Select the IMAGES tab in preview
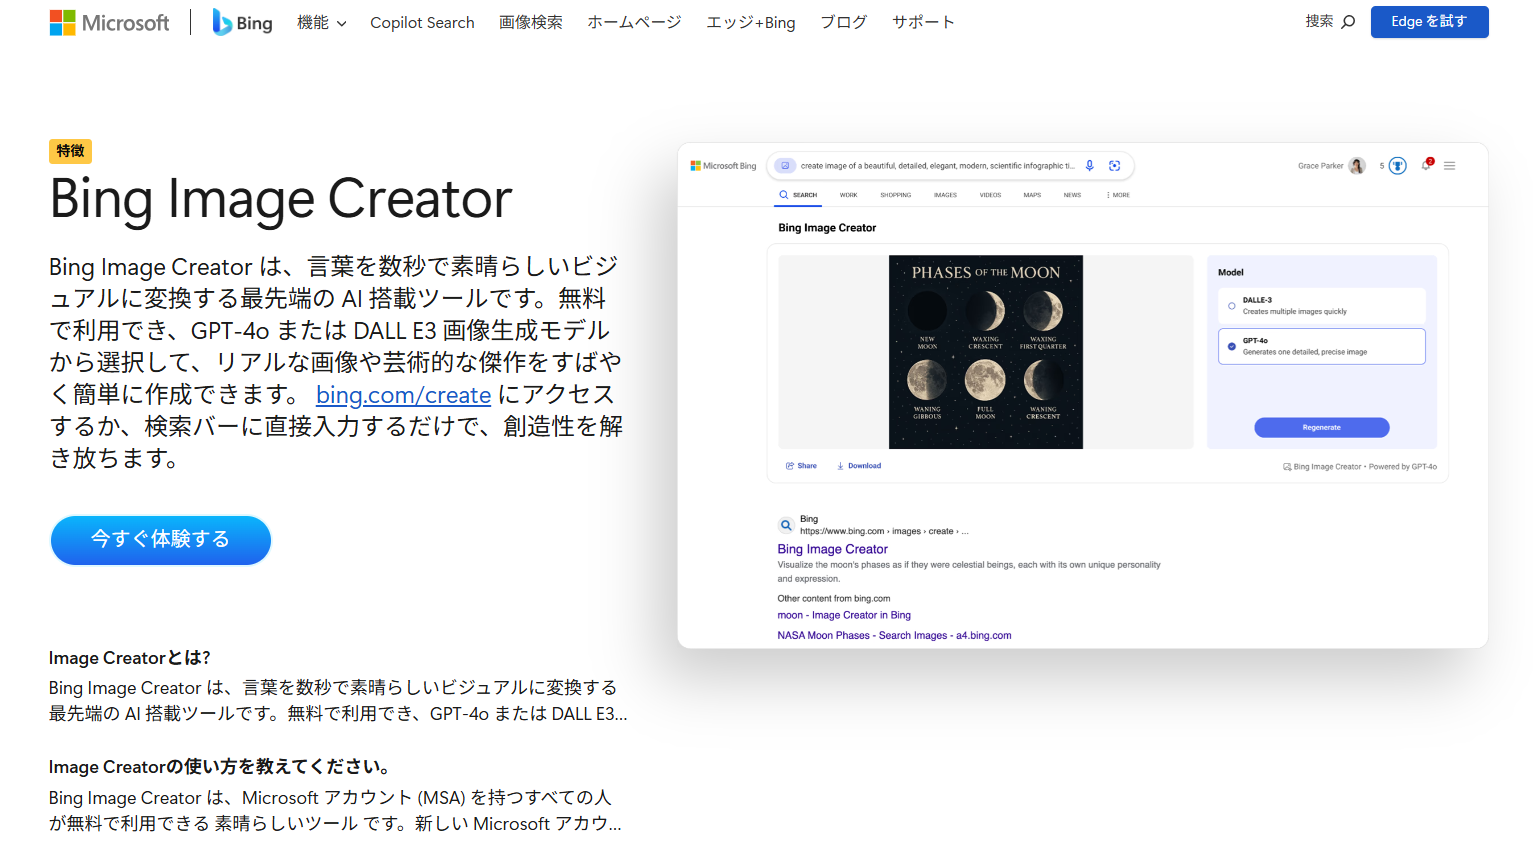The width and height of the screenshot is (1533, 854). click(x=946, y=195)
